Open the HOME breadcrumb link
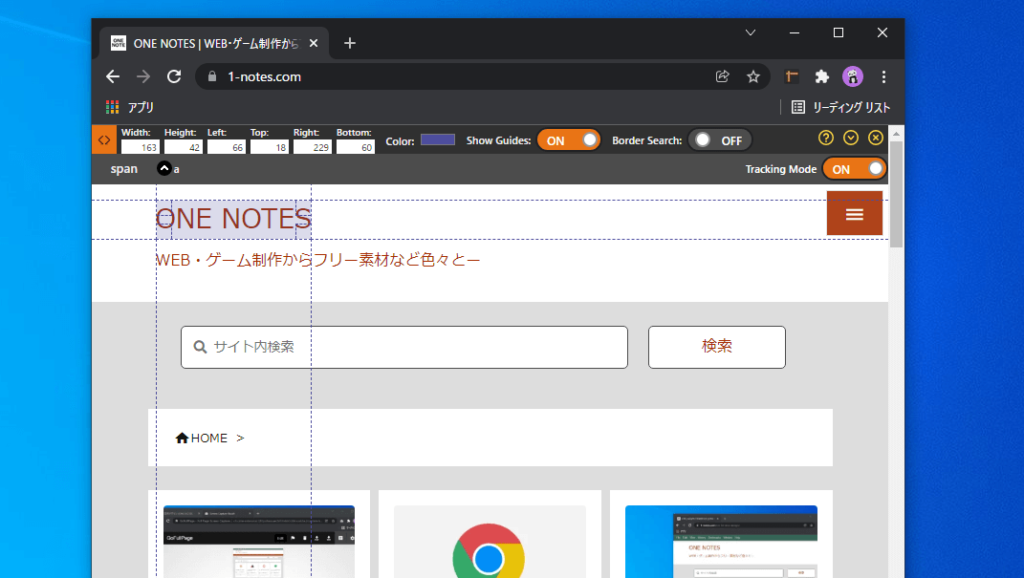 pos(204,437)
